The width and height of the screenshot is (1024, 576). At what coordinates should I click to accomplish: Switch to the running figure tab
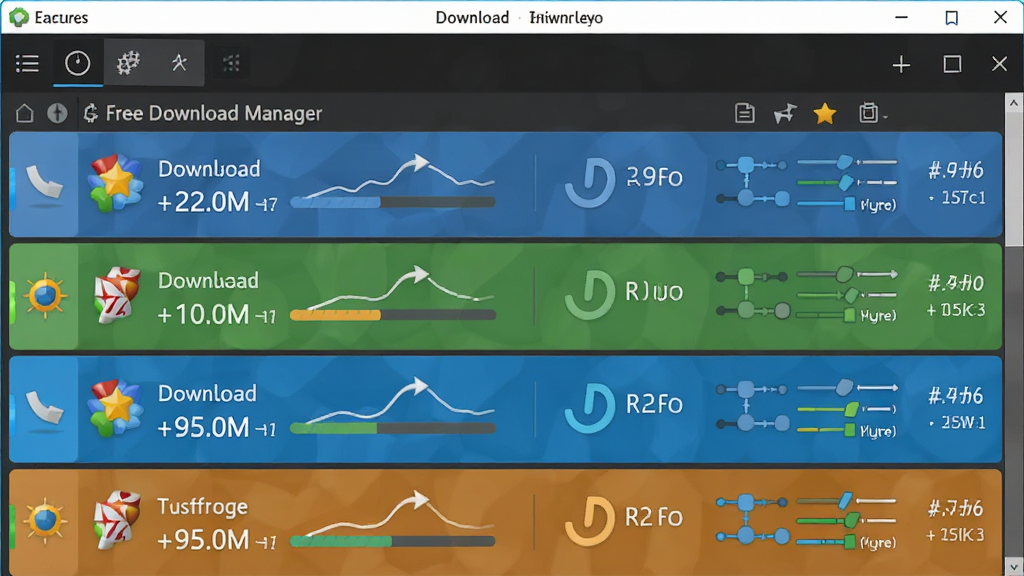[179, 63]
